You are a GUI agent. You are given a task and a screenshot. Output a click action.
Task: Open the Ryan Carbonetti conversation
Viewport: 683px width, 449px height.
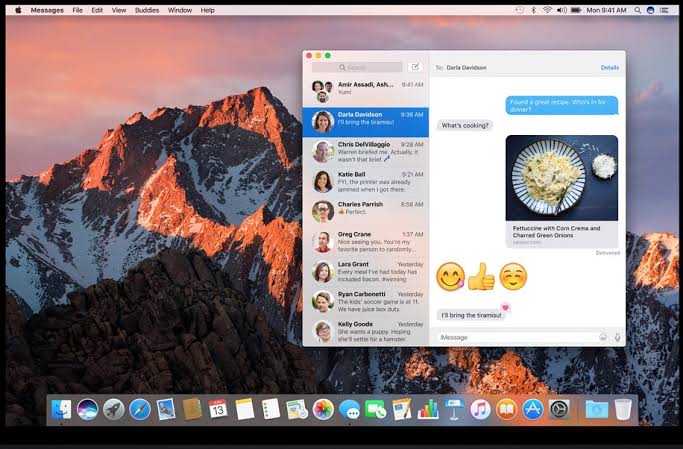click(x=365, y=302)
